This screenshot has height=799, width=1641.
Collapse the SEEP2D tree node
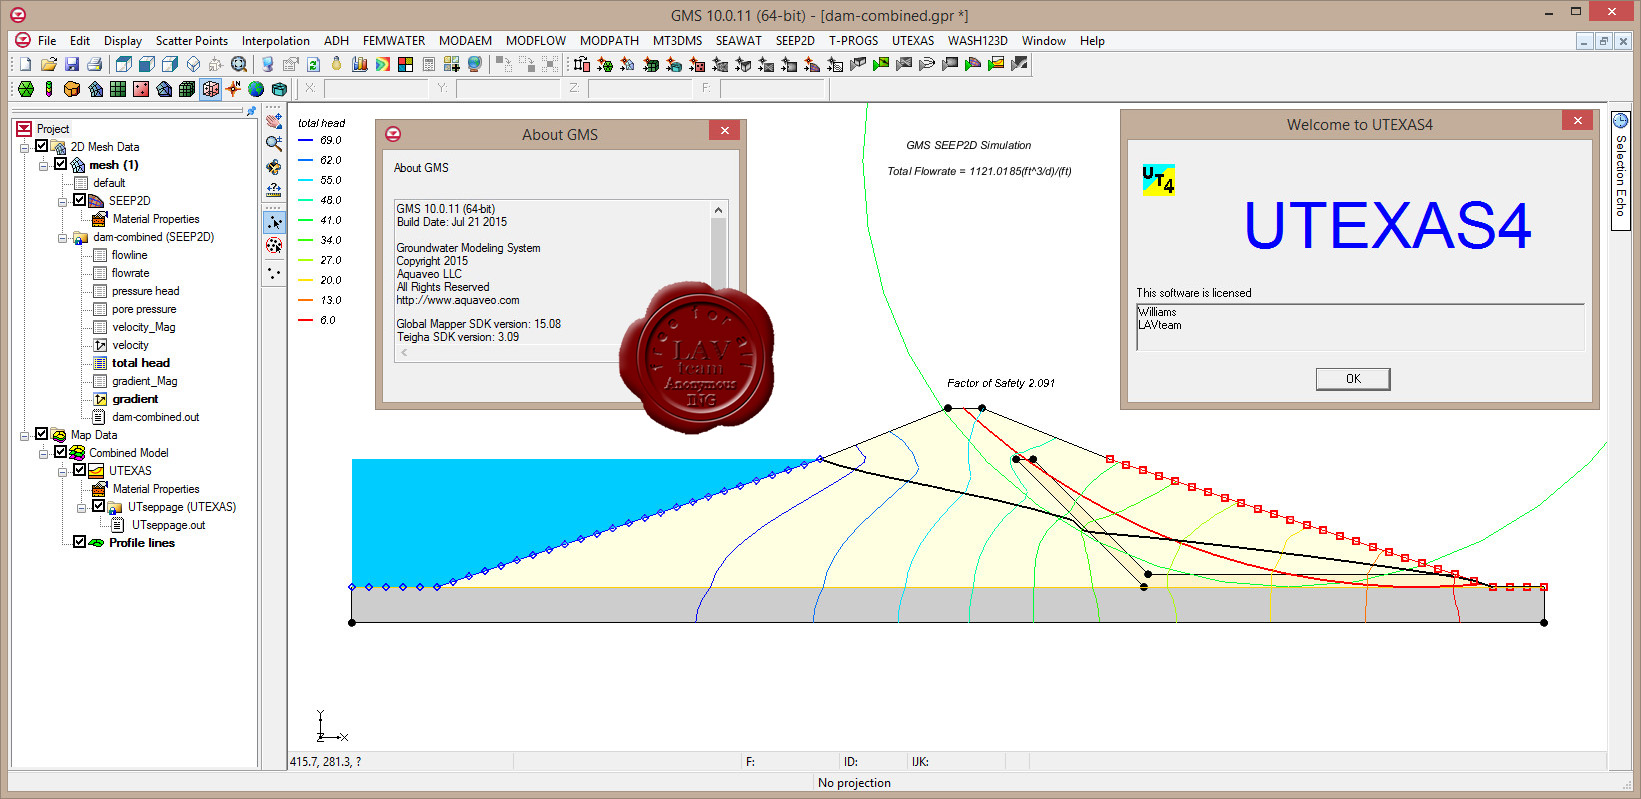62,201
